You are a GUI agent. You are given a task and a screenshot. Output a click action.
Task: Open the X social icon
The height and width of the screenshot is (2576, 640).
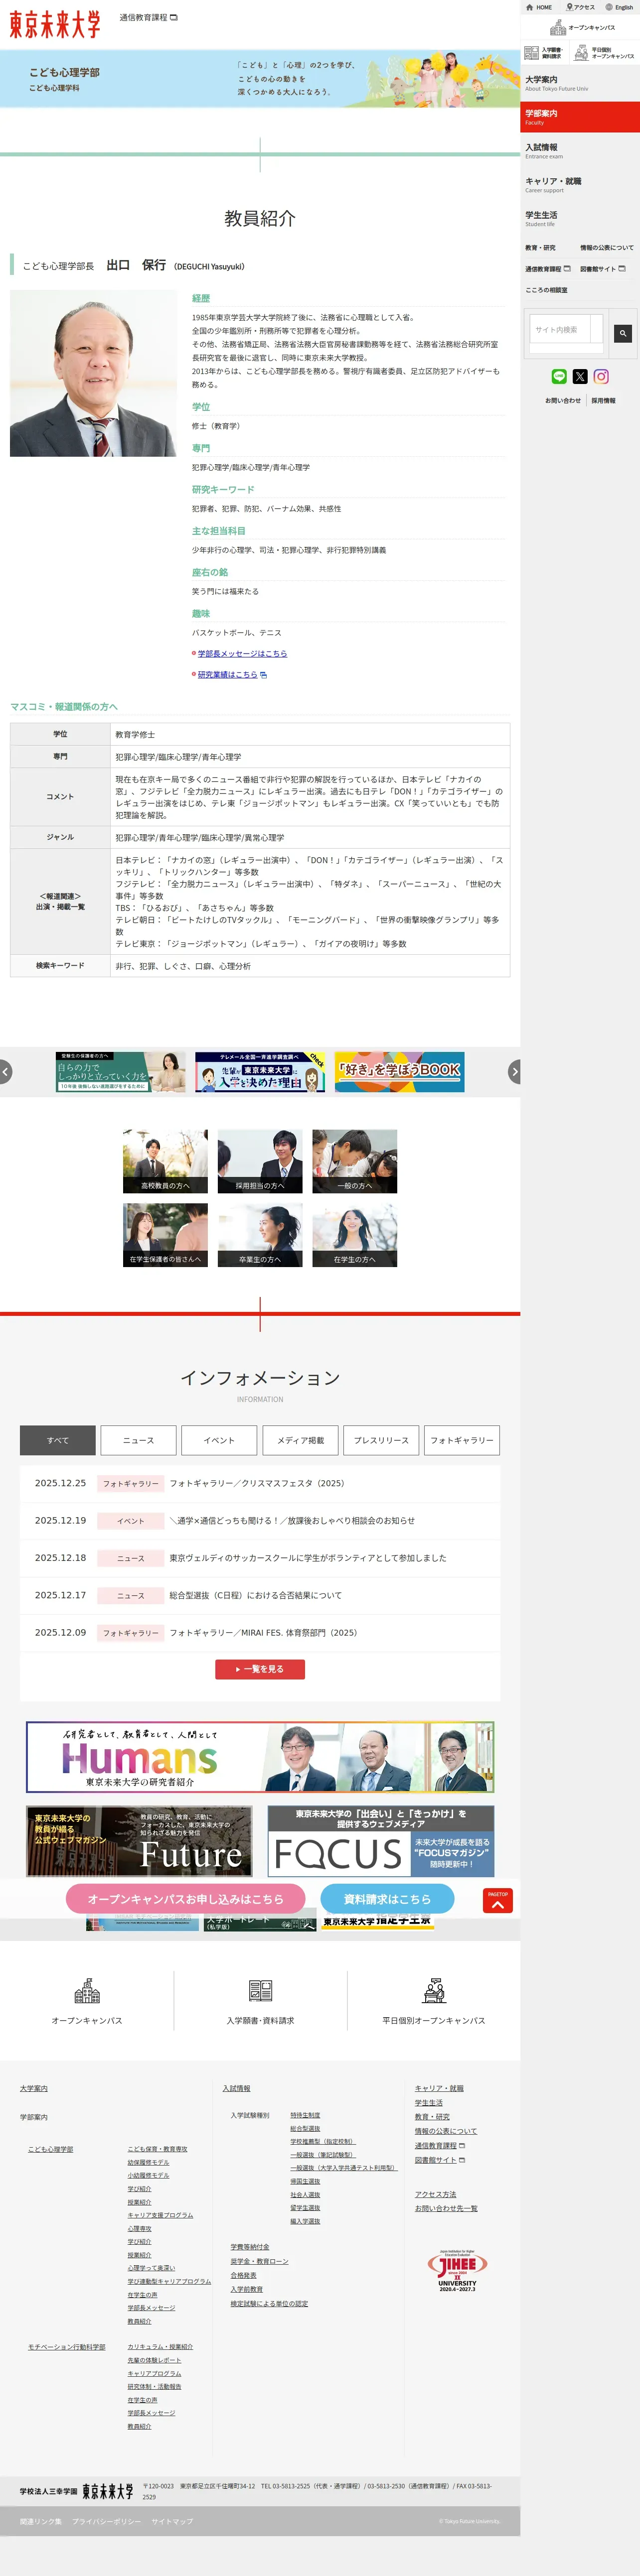(x=580, y=376)
